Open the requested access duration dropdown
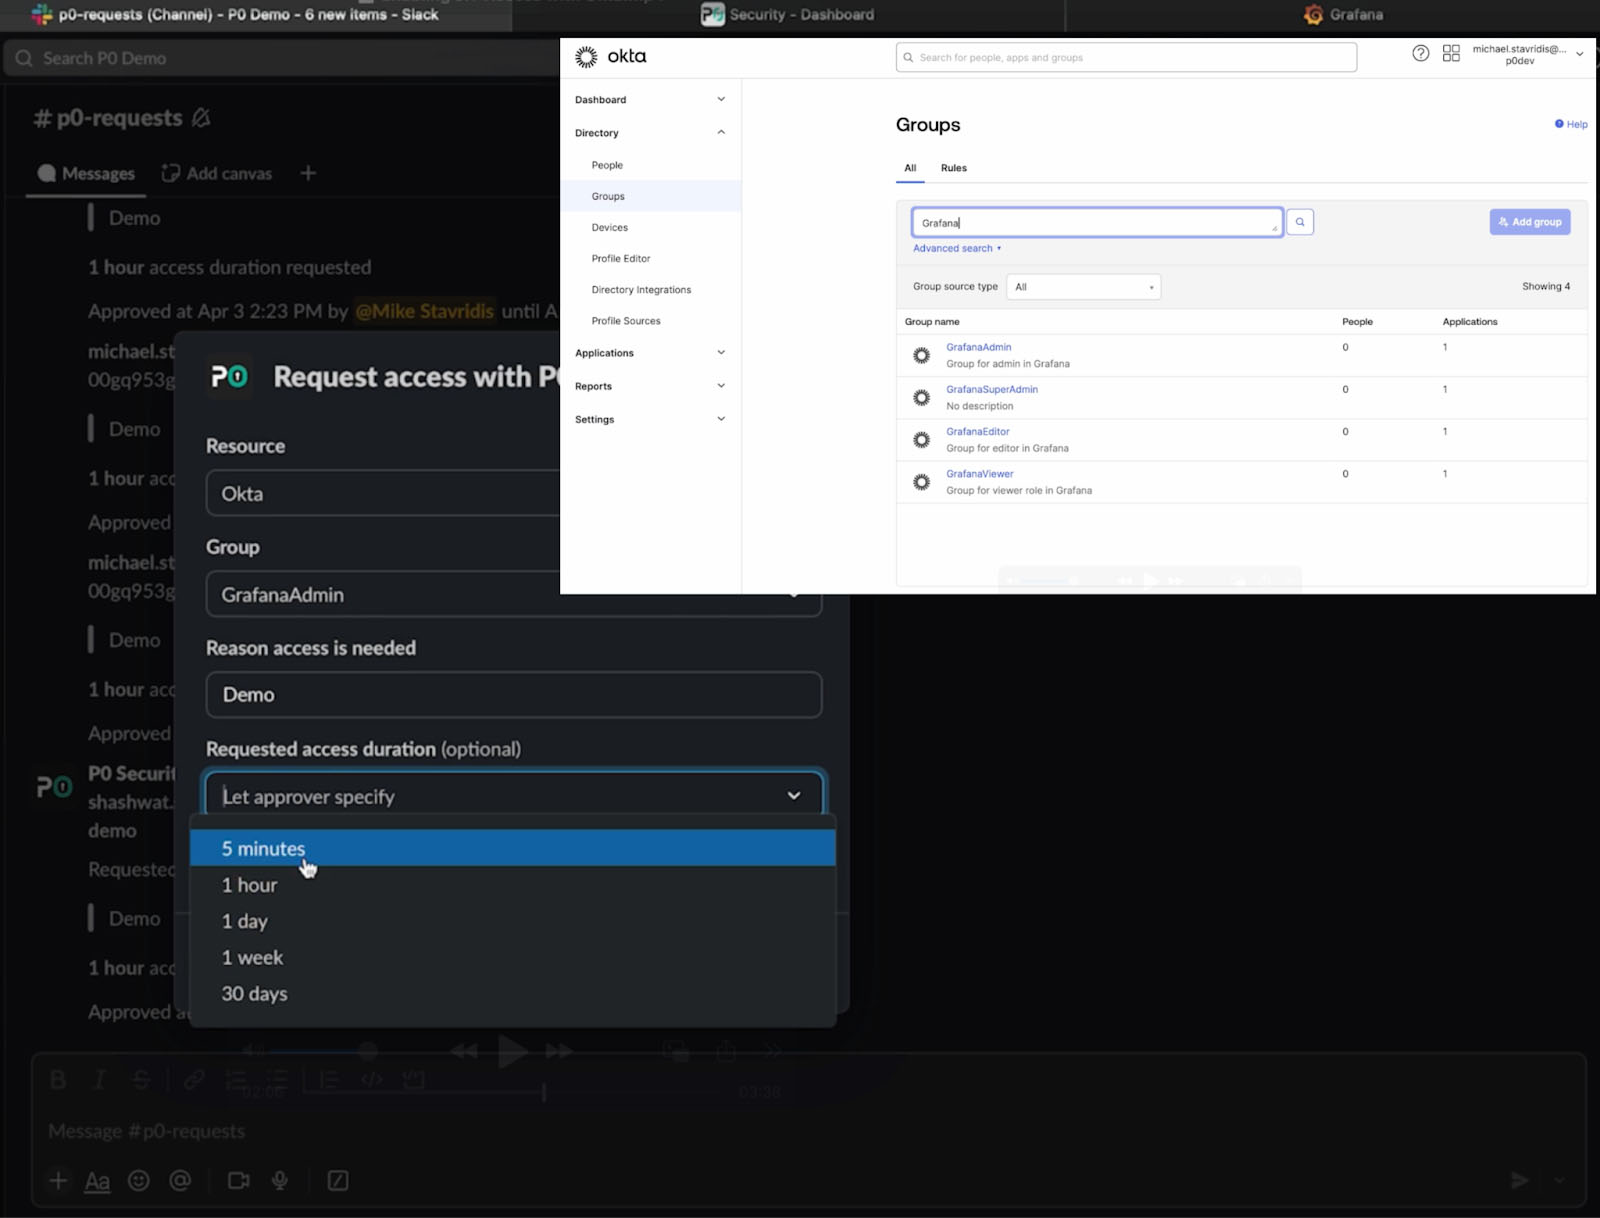The width and height of the screenshot is (1600, 1218). pyautogui.click(x=513, y=795)
